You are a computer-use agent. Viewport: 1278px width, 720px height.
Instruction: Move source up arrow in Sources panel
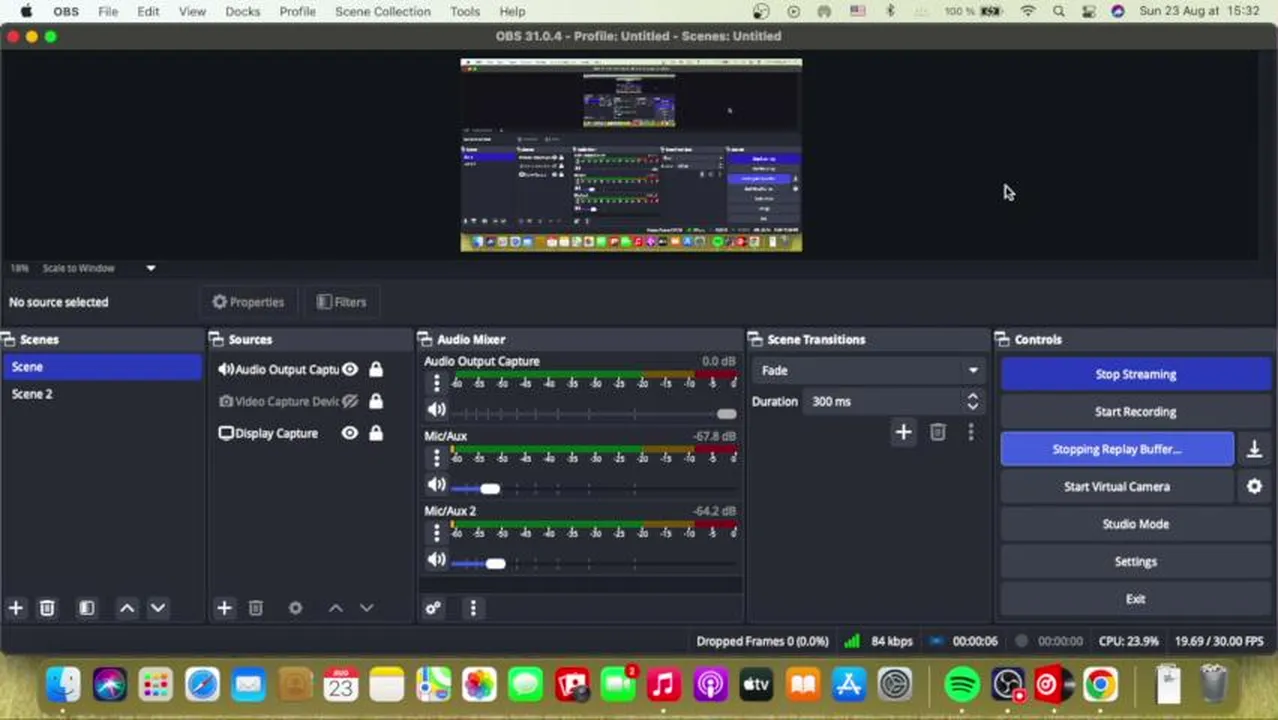pyautogui.click(x=336, y=608)
